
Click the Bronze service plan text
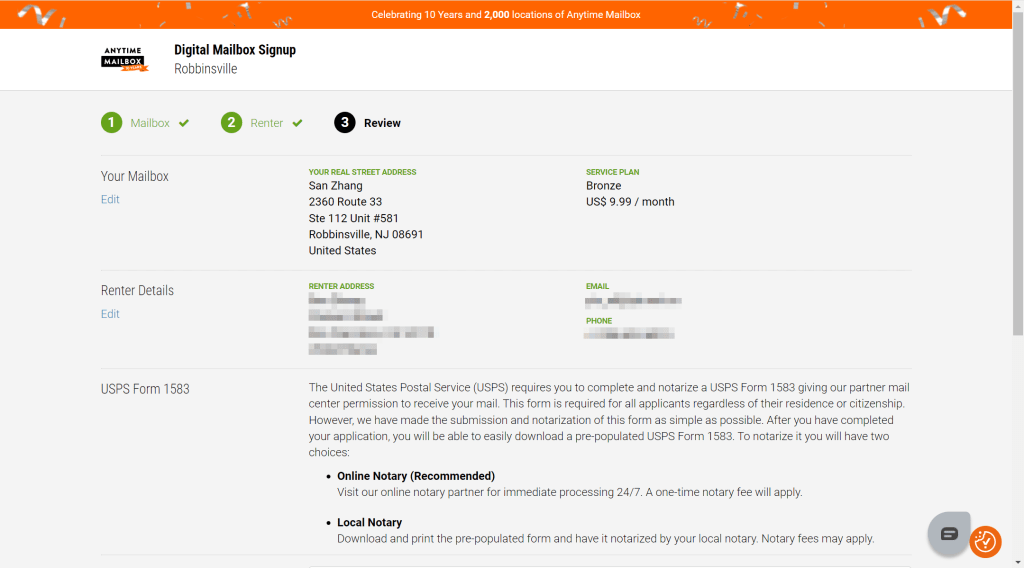[x=603, y=185]
